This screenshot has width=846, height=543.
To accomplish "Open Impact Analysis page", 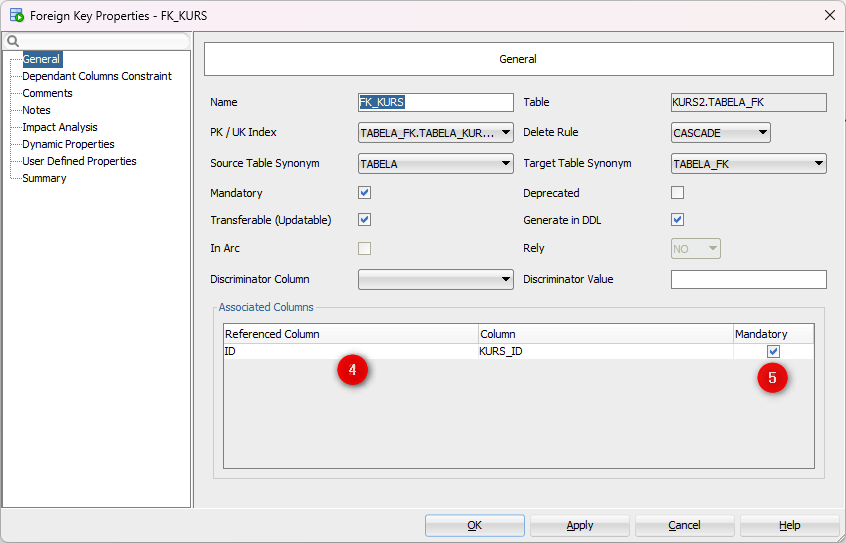I will click(x=60, y=127).
